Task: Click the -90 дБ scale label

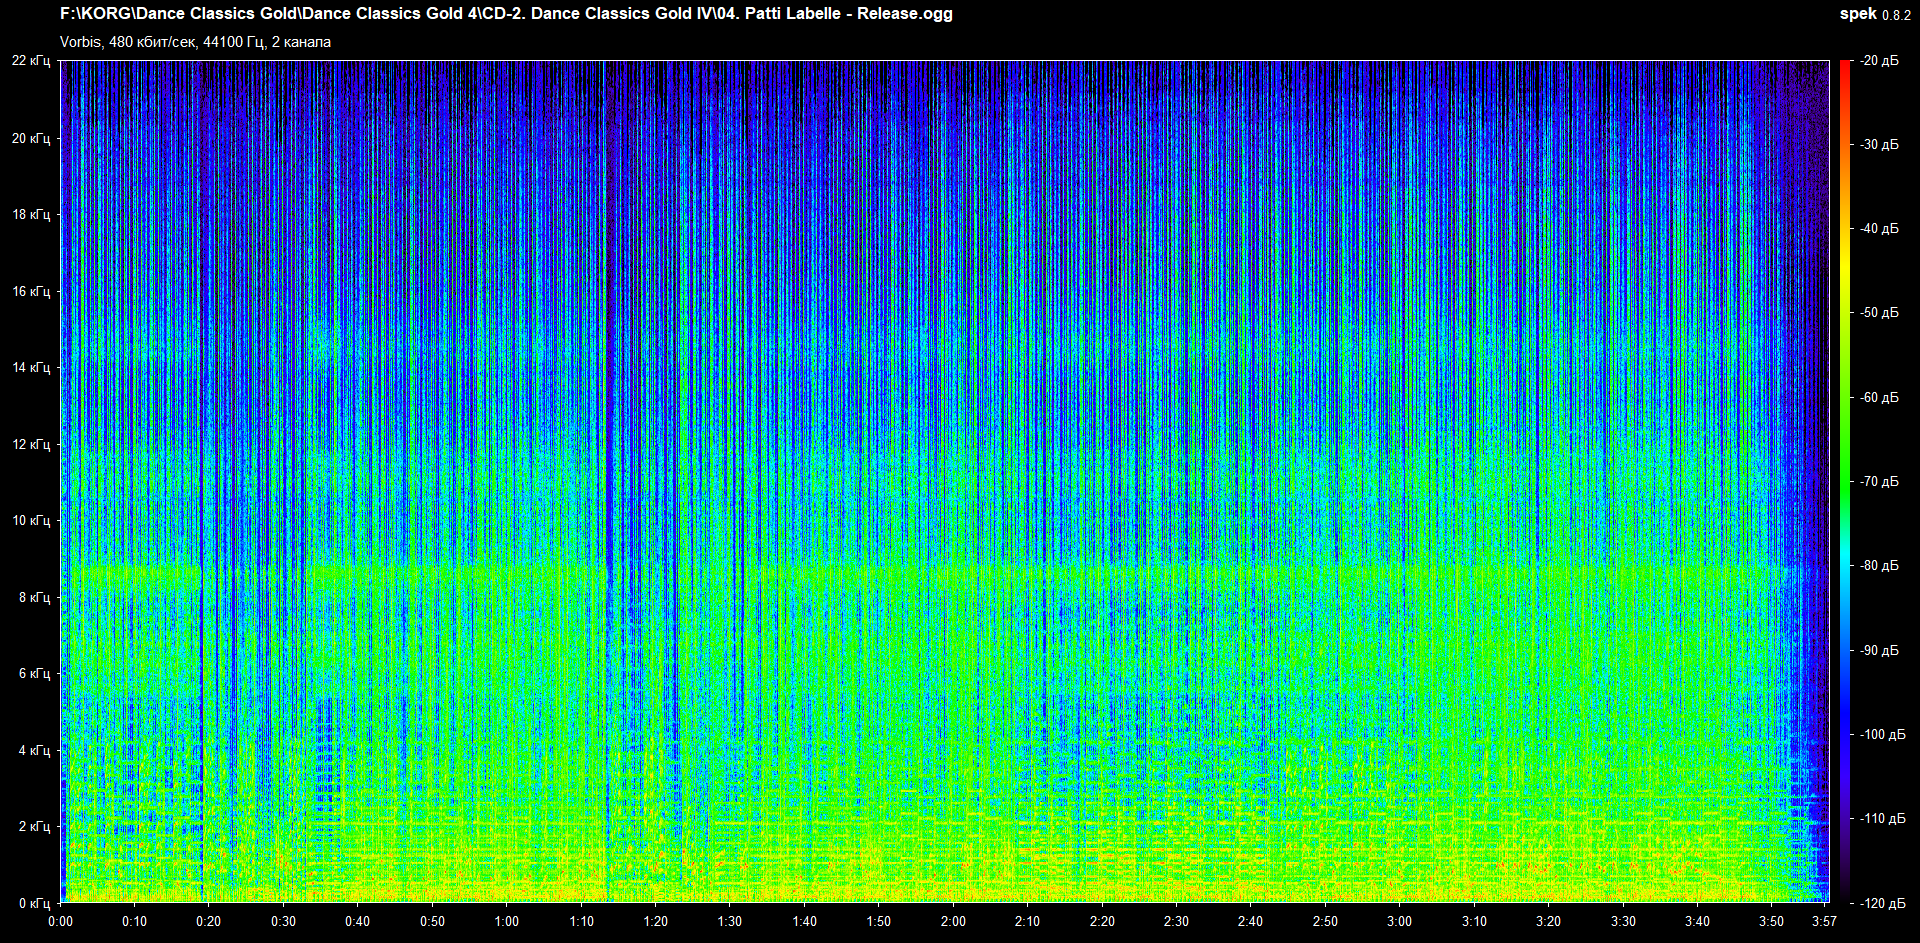Action: pos(1879,650)
